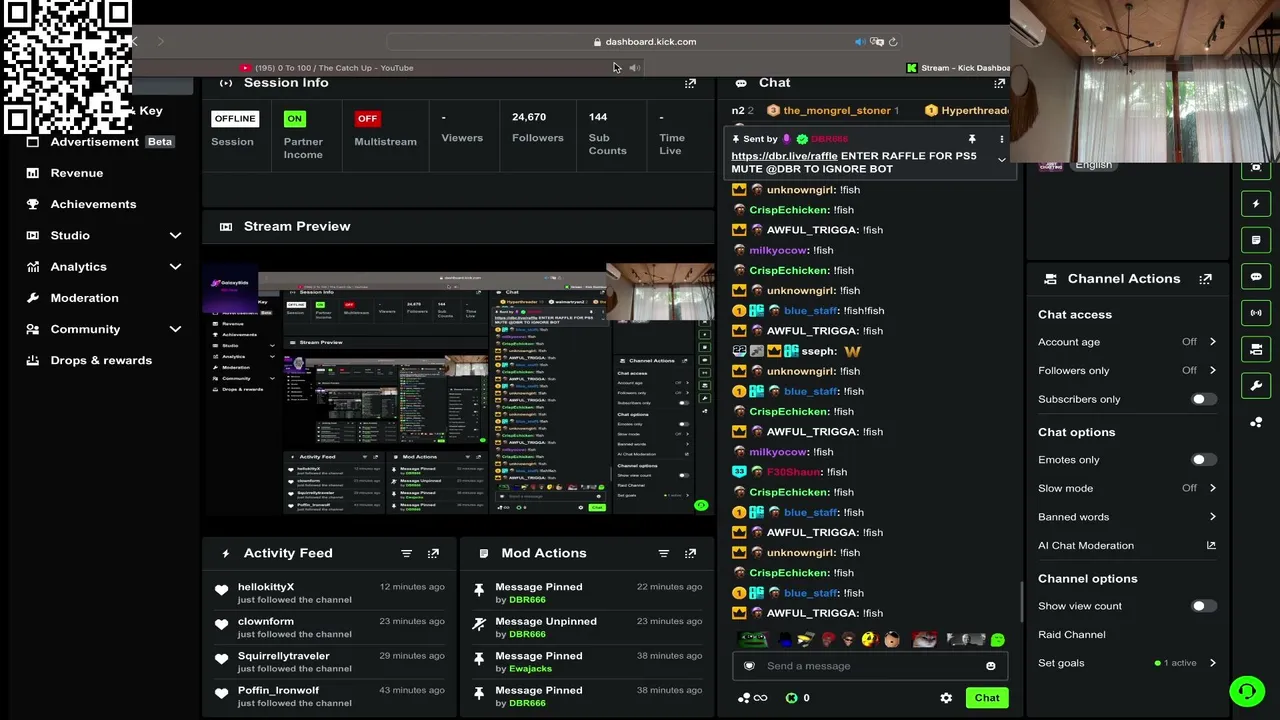Click the OFFLINE session status badge
This screenshot has width=1280, height=720.
click(x=235, y=119)
